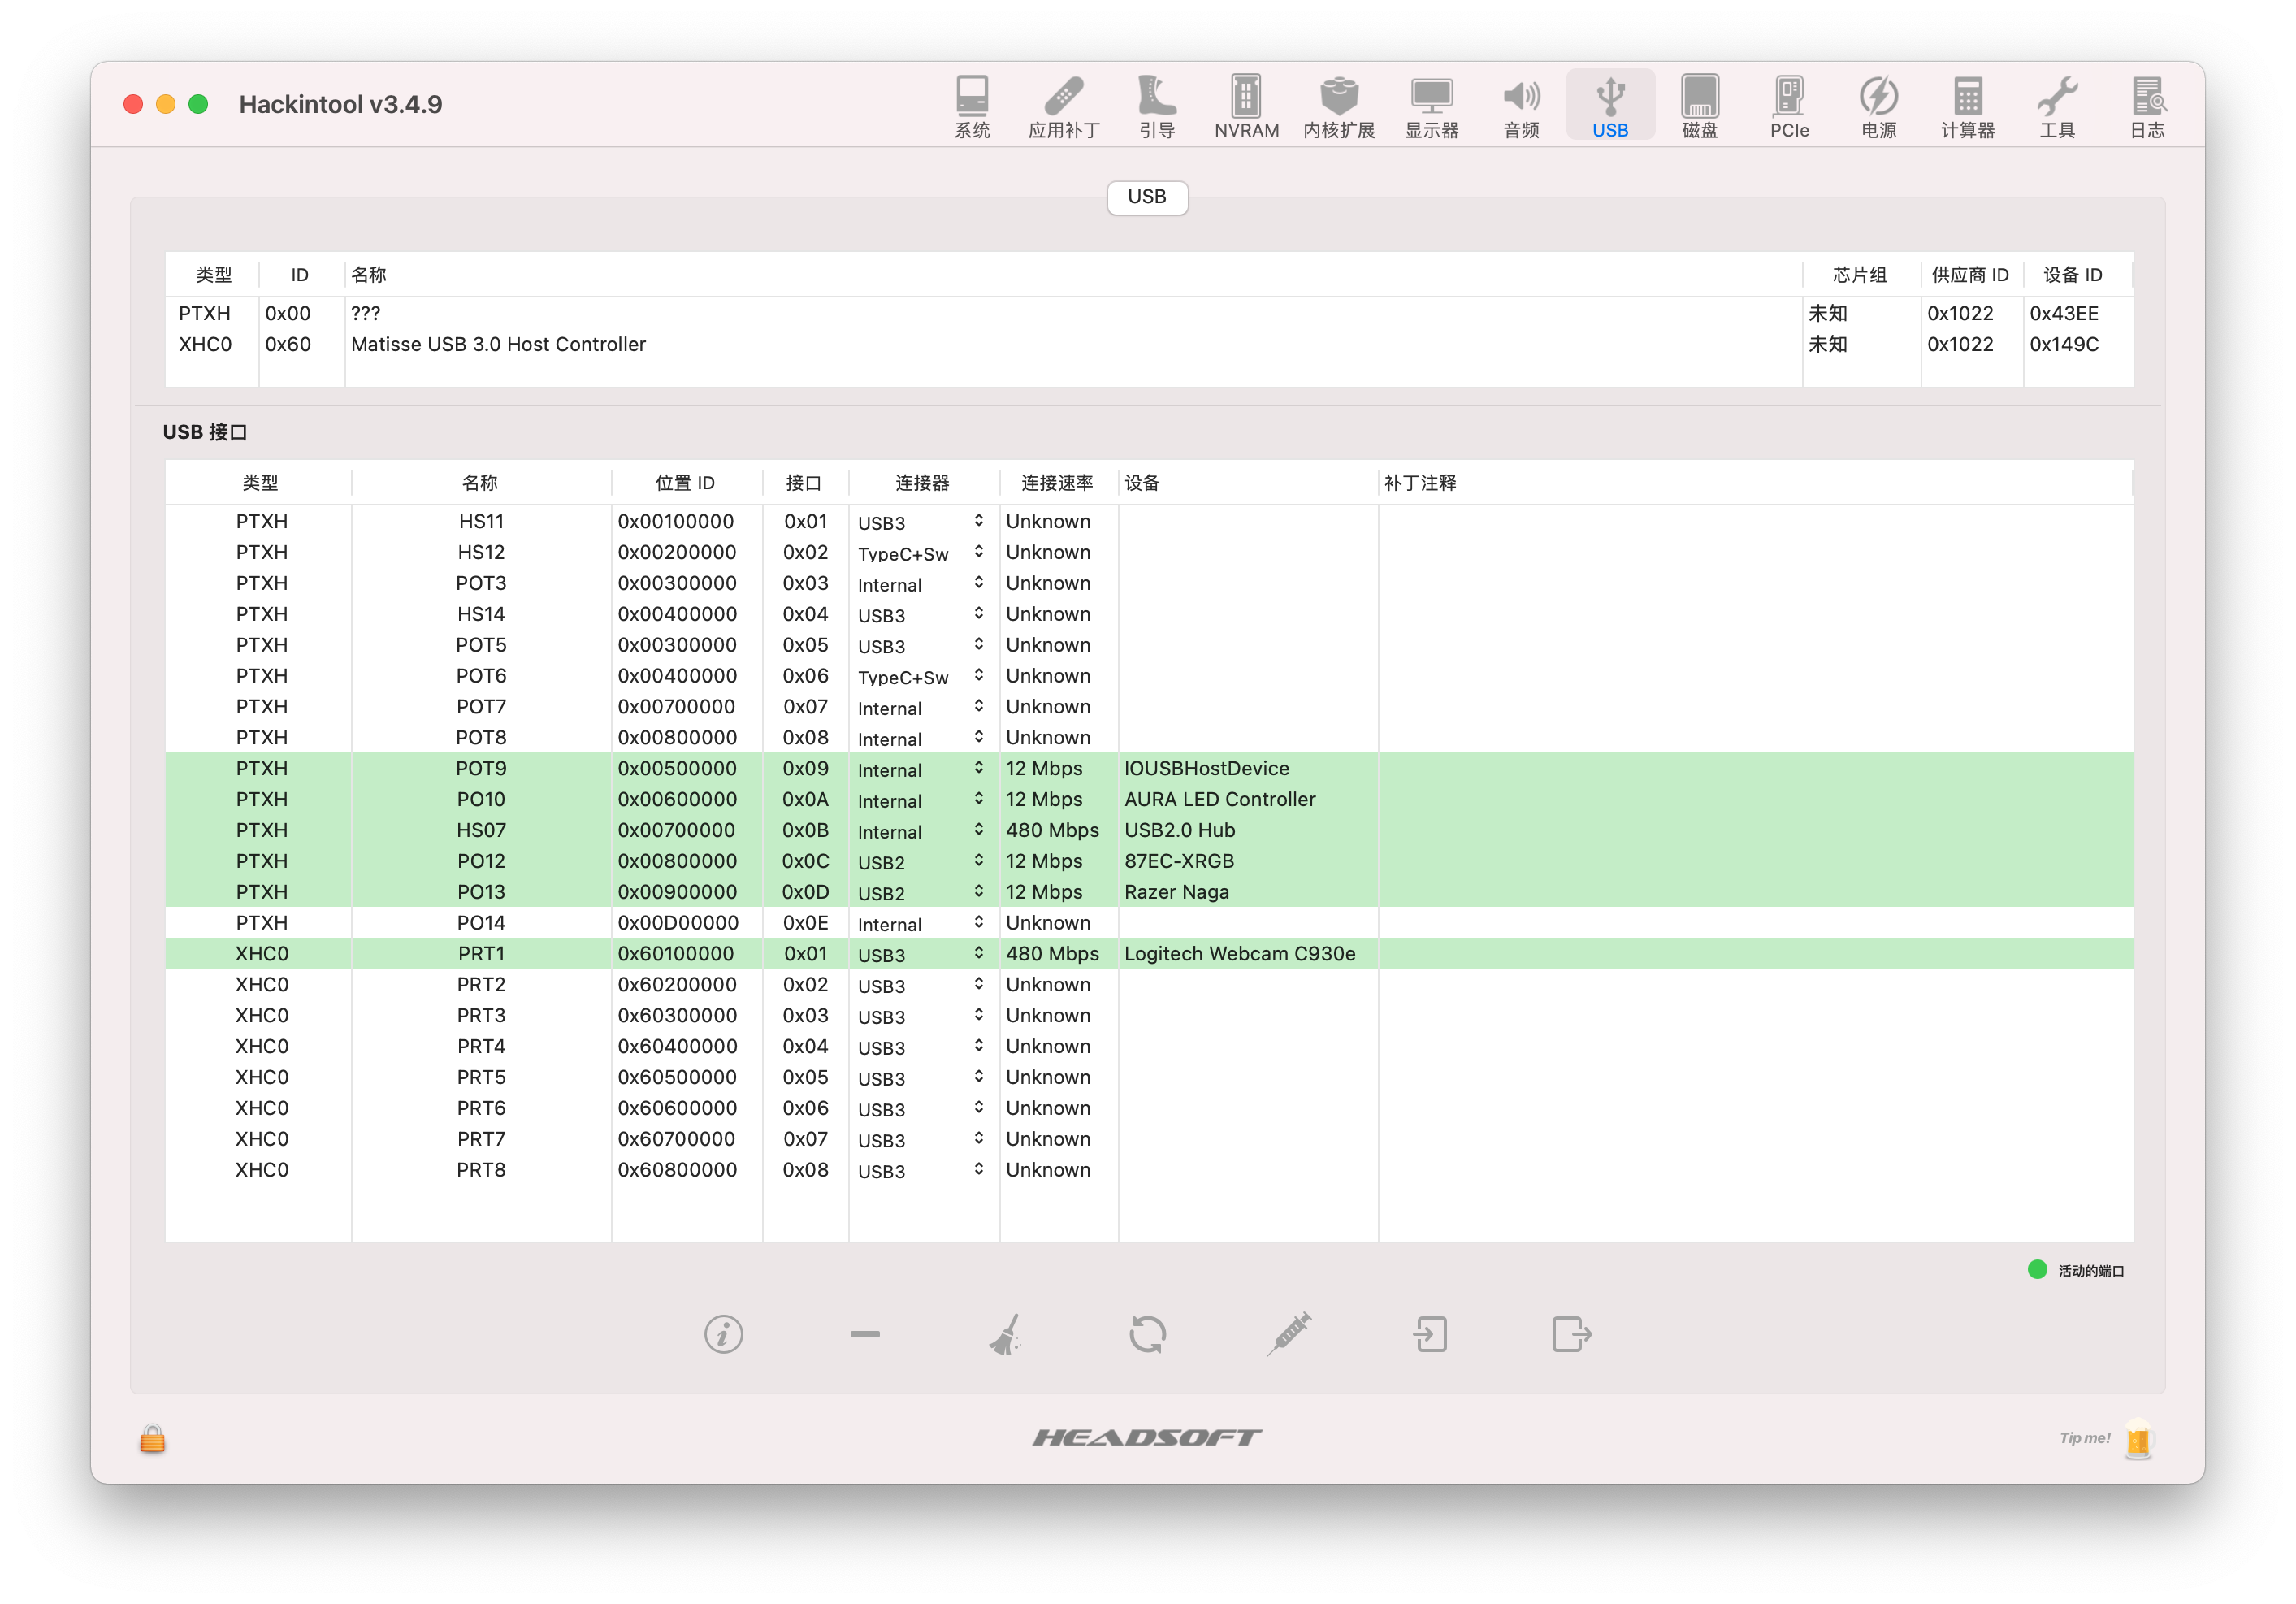The image size is (2296, 1604).
Task: Open the 显示器 display section
Action: click(x=1431, y=106)
